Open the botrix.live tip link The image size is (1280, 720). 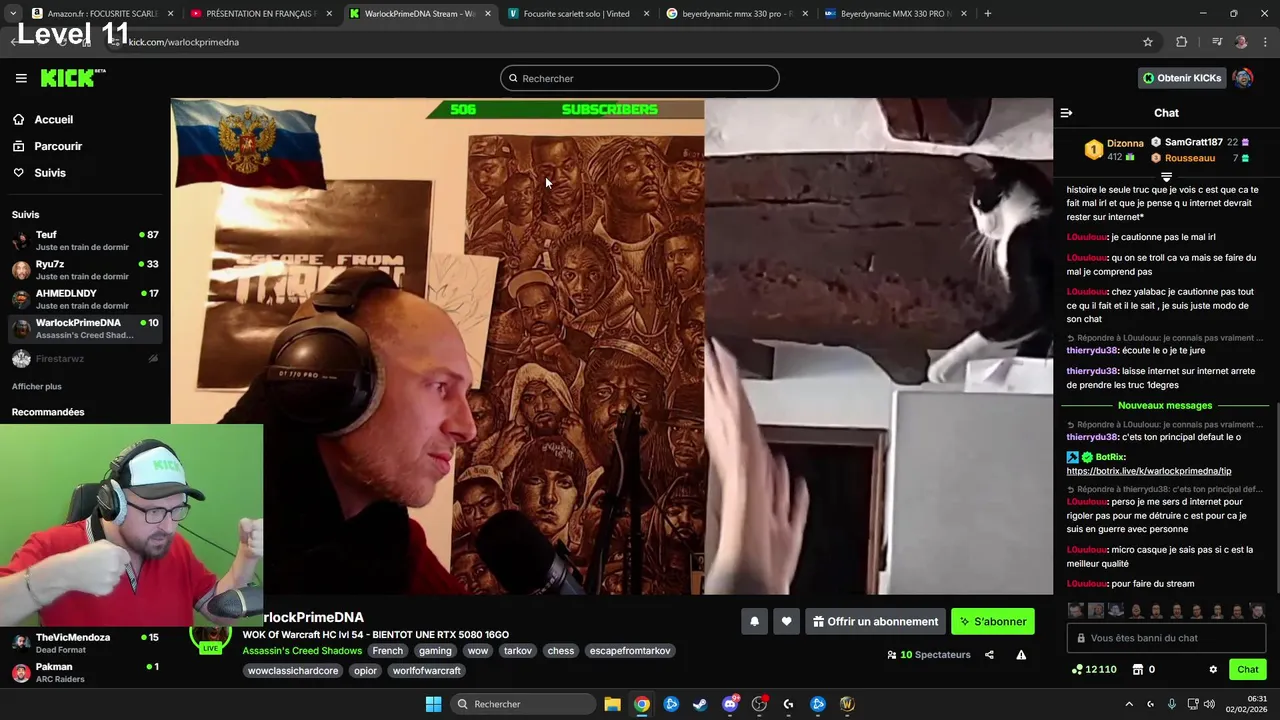point(1149,471)
